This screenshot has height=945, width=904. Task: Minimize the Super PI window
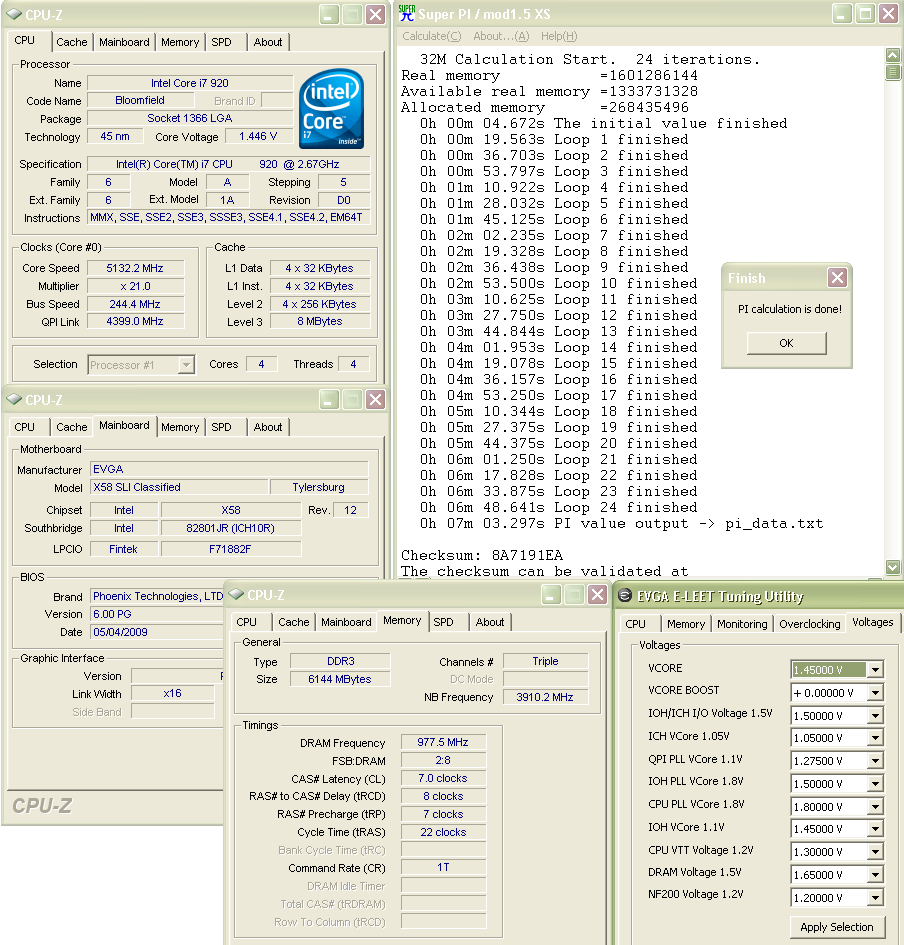[x=843, y=14]
